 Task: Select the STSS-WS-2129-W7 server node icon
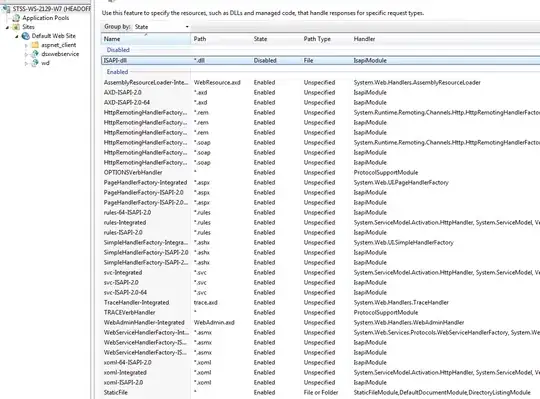[6, 9]
